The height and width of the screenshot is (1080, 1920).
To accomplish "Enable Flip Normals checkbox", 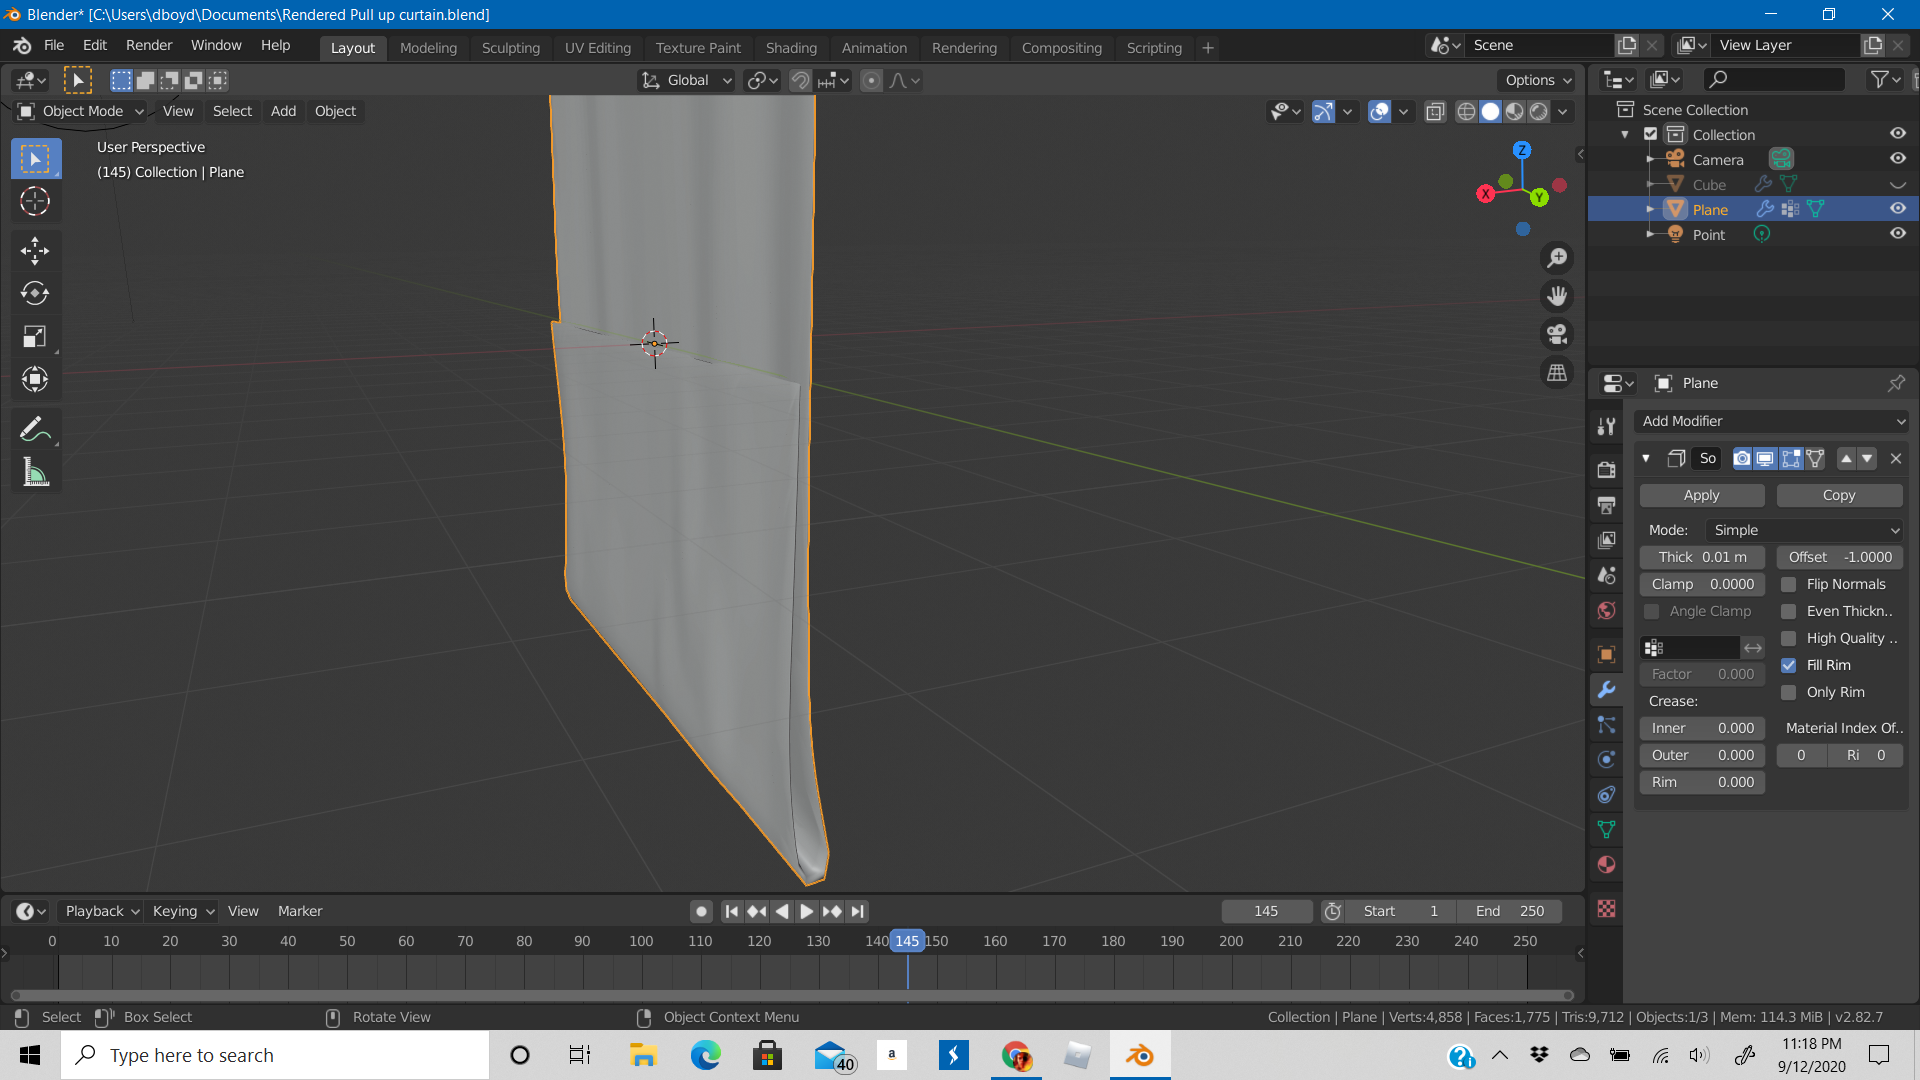I will coord(1789,584).
